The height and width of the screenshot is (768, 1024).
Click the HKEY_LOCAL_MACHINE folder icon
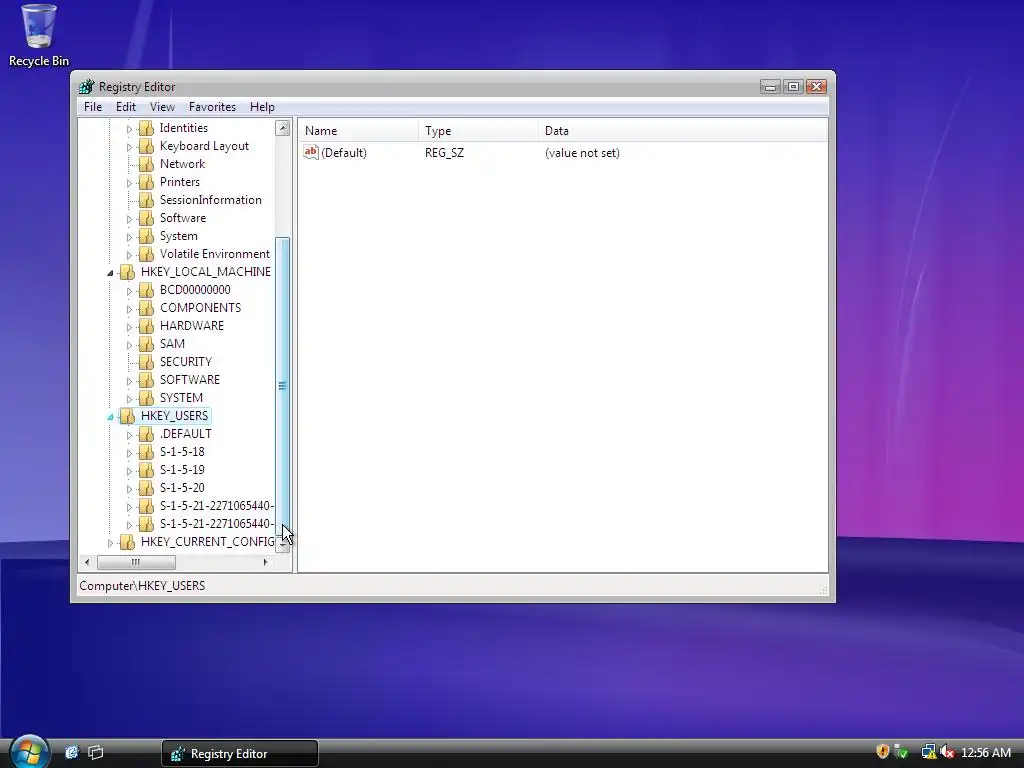tap(127, 272)
